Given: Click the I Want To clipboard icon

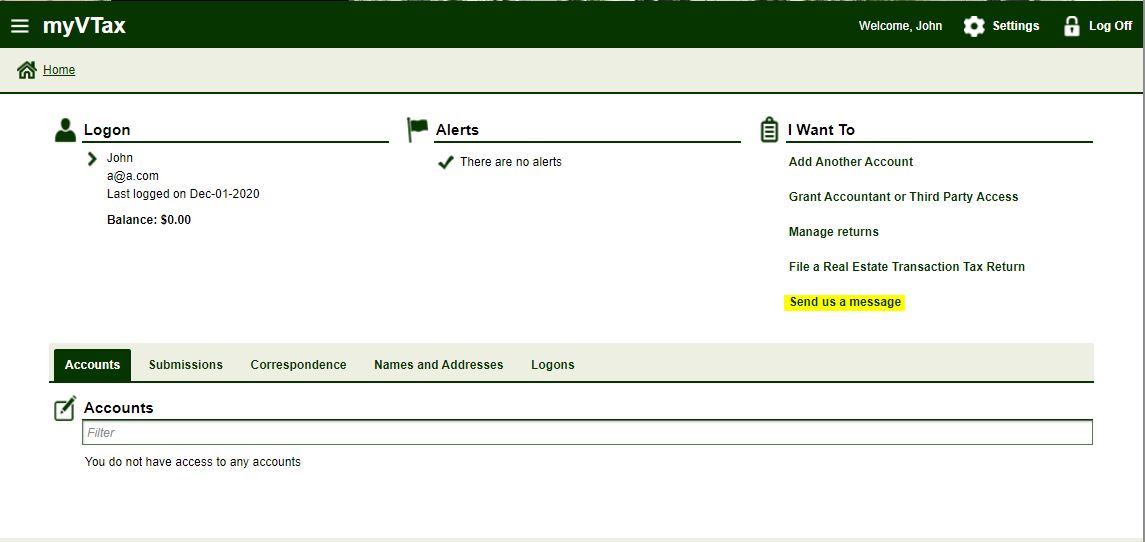Looking at the screenshot, I should coord(769,129).
